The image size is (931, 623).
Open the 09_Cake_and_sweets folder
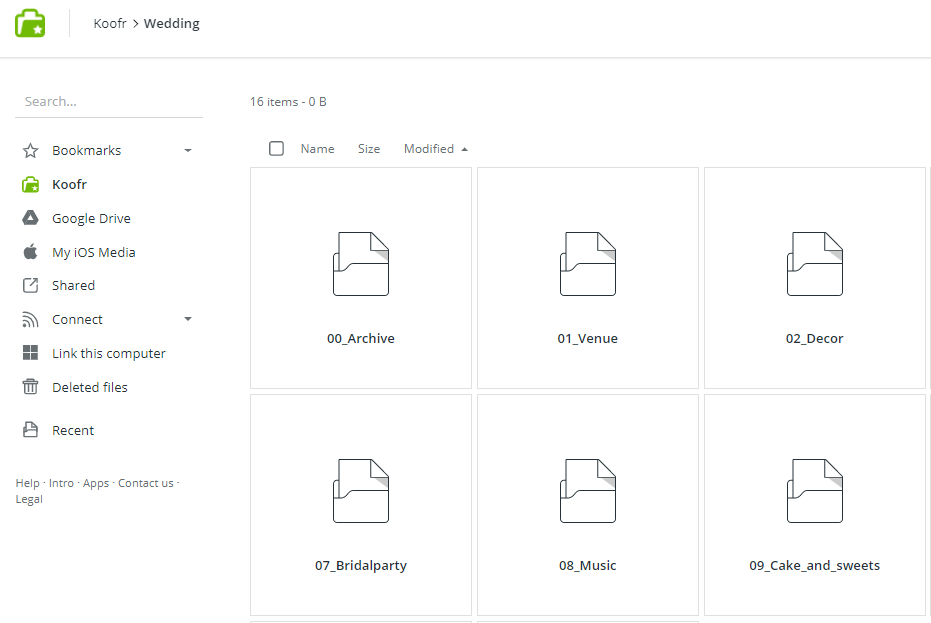815,505
